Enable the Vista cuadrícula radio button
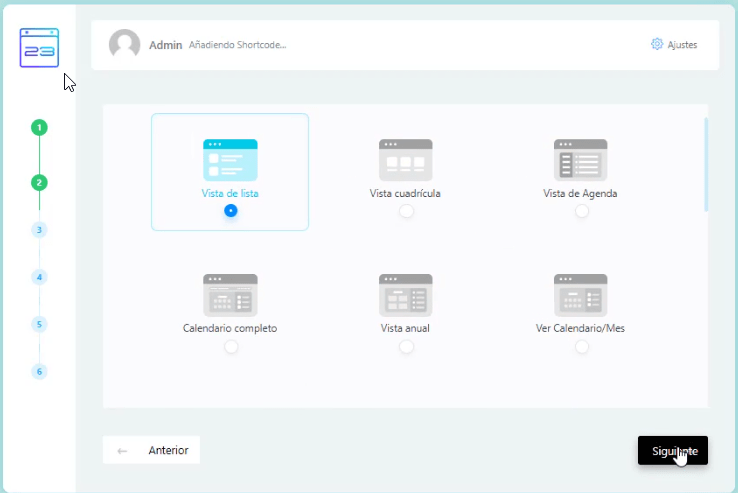 pos(406,211)
